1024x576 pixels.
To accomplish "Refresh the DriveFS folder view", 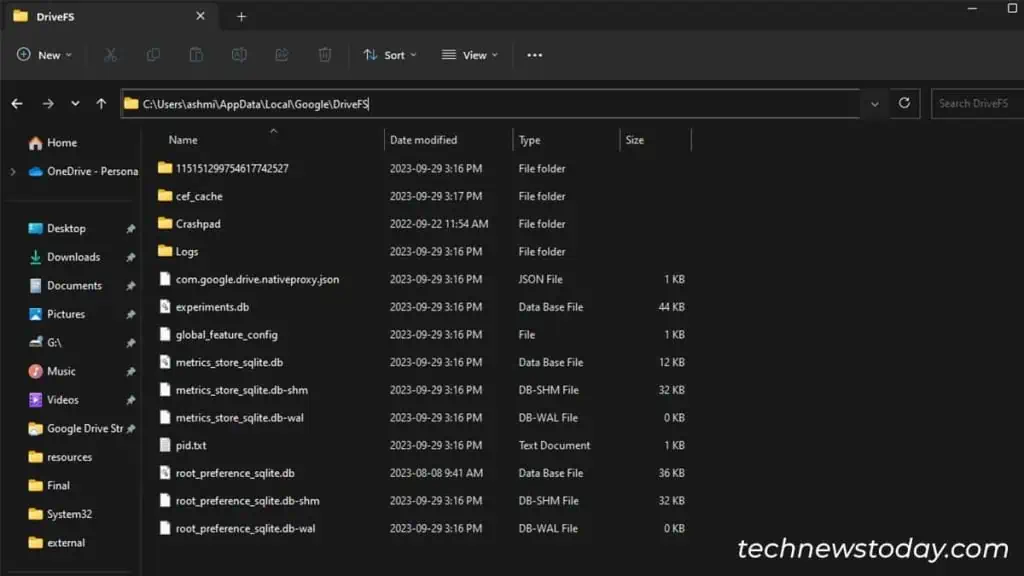I will click(904, 103).
